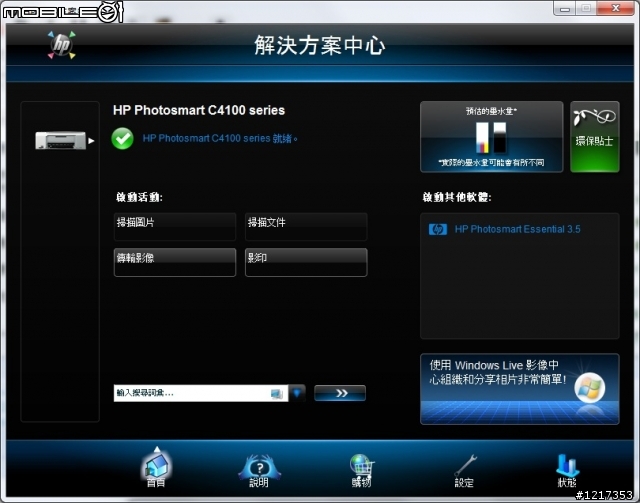
Task: Click the HP Photosmart C4100 series heading
Action: pos(199,110)
